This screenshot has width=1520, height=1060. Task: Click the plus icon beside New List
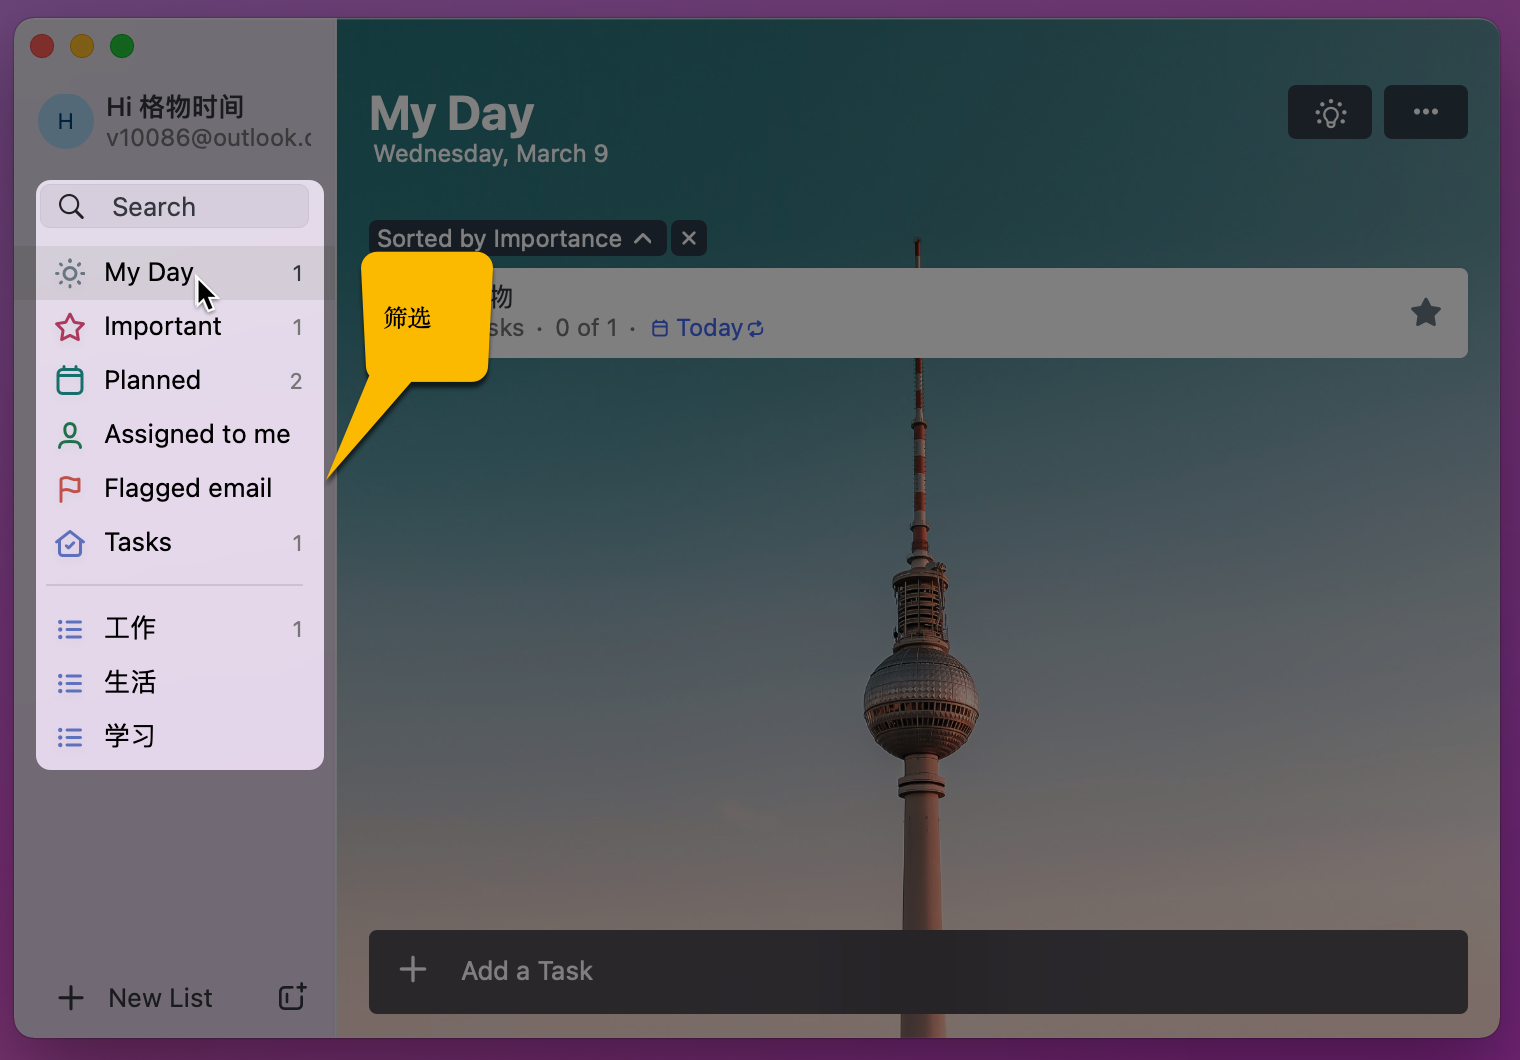(x=71, y=998)
